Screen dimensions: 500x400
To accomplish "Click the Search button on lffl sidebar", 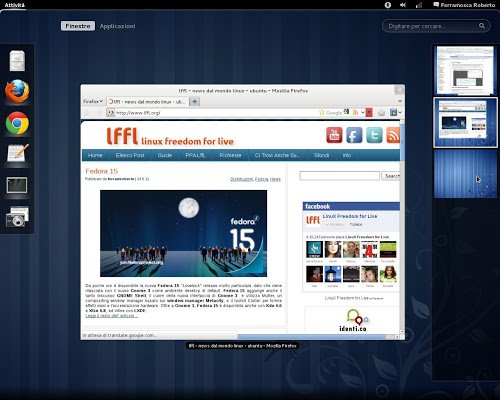I will point(391,176).
